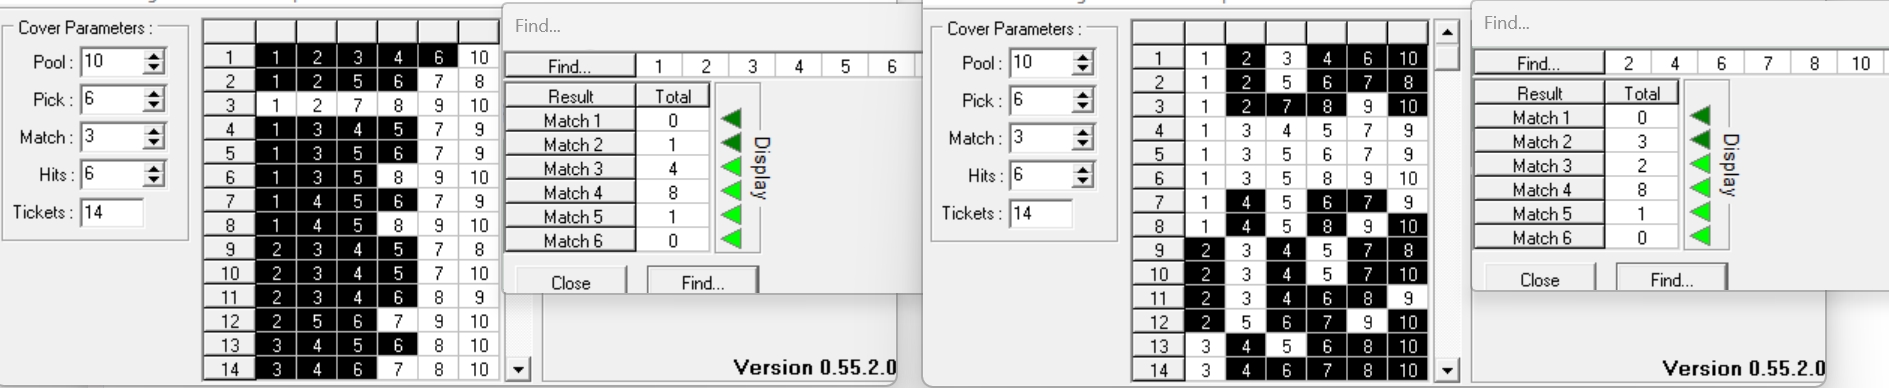
Task: Click the Match spinner arrows in left window
Action: click(x=153, y=137)
